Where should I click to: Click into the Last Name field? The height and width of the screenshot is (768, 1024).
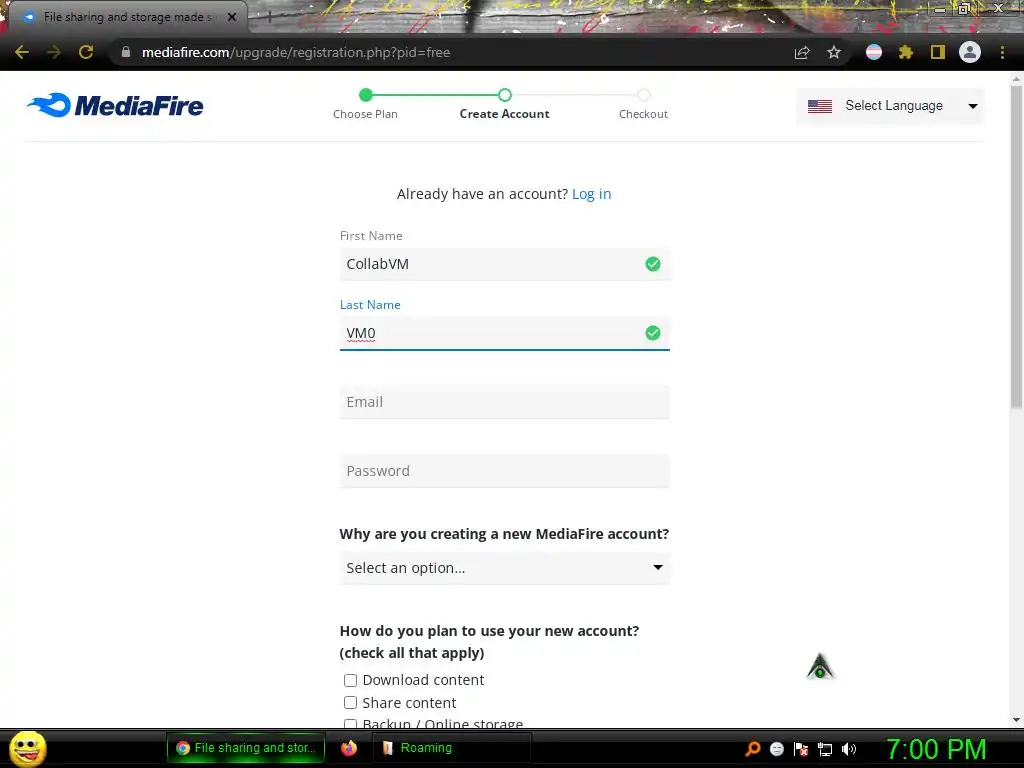(504, 333)
